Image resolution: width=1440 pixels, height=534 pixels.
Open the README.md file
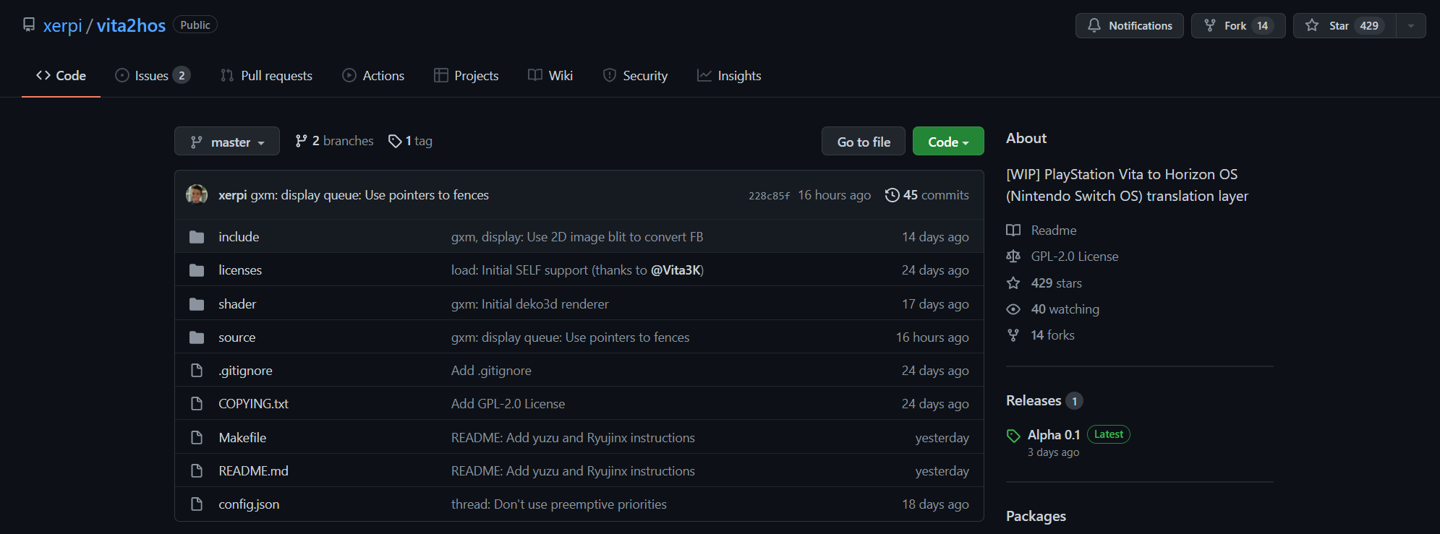(253, 471)
